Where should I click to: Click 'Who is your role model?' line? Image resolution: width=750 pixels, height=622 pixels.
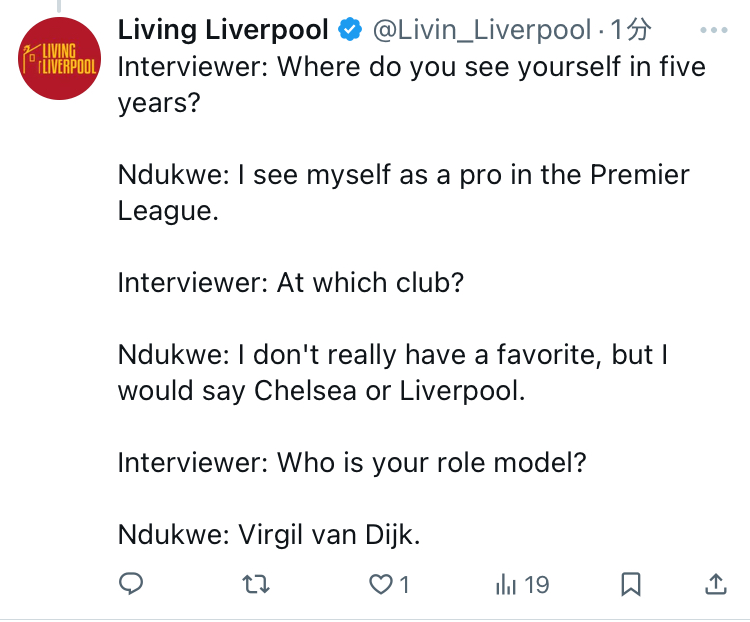[x=351, y=463]
